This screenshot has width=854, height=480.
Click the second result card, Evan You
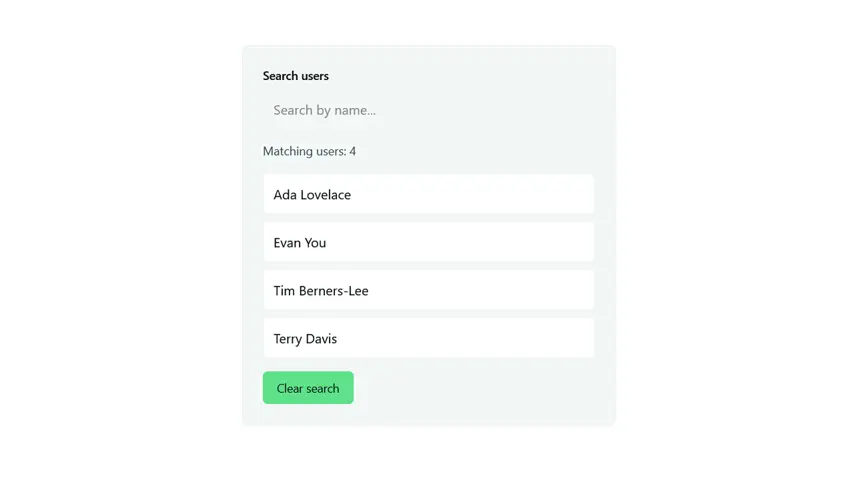(x=429, y=242)
